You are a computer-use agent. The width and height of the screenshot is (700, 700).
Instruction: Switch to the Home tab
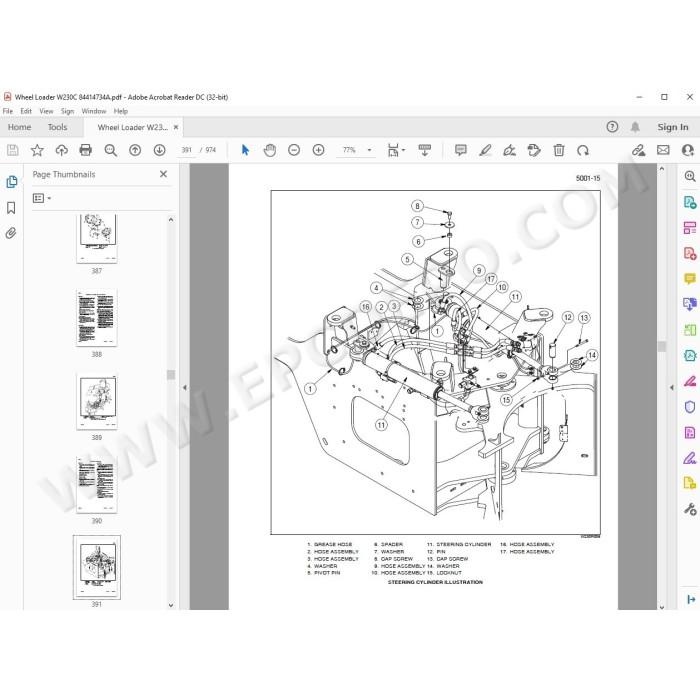(20, 127)
